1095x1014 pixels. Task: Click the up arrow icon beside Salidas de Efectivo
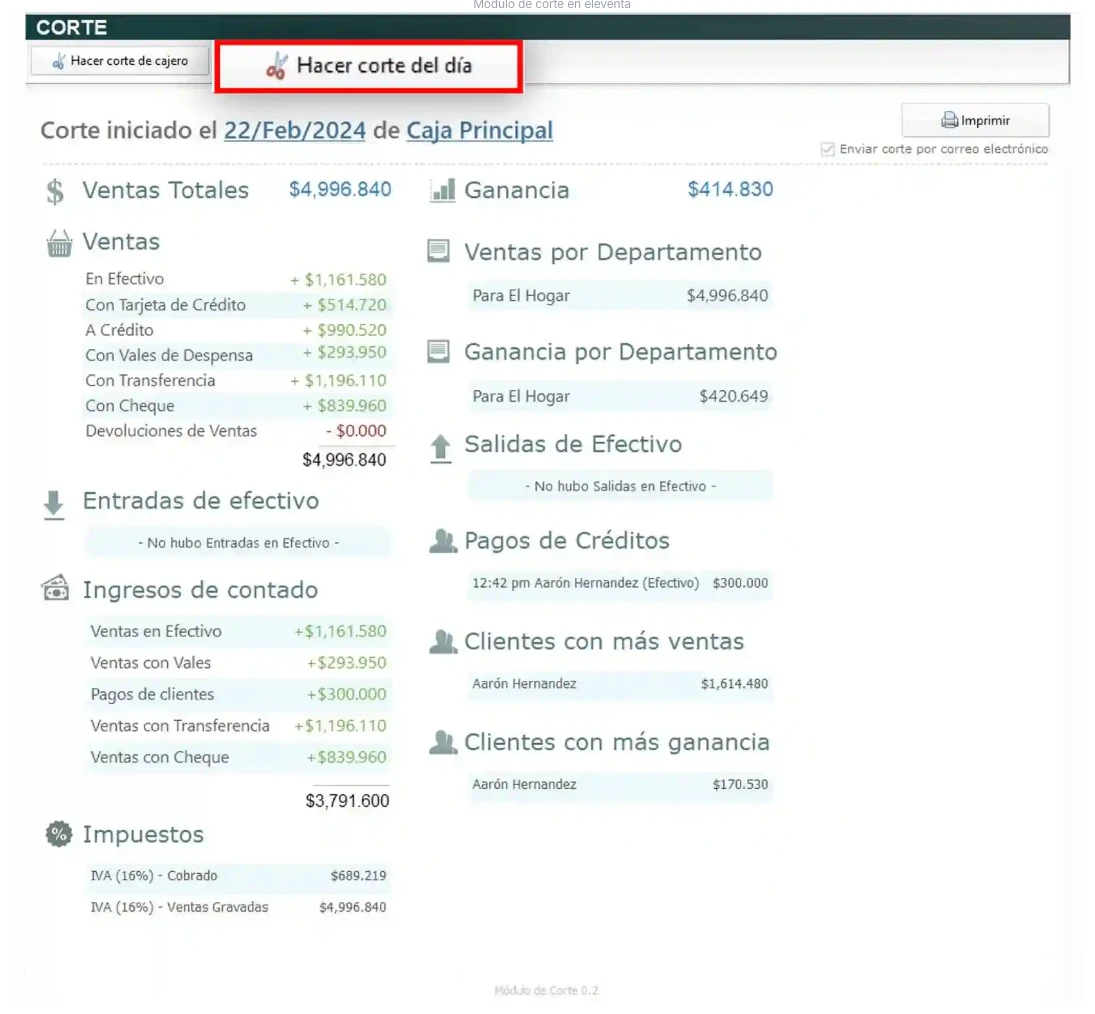click(x=440, y=448)
